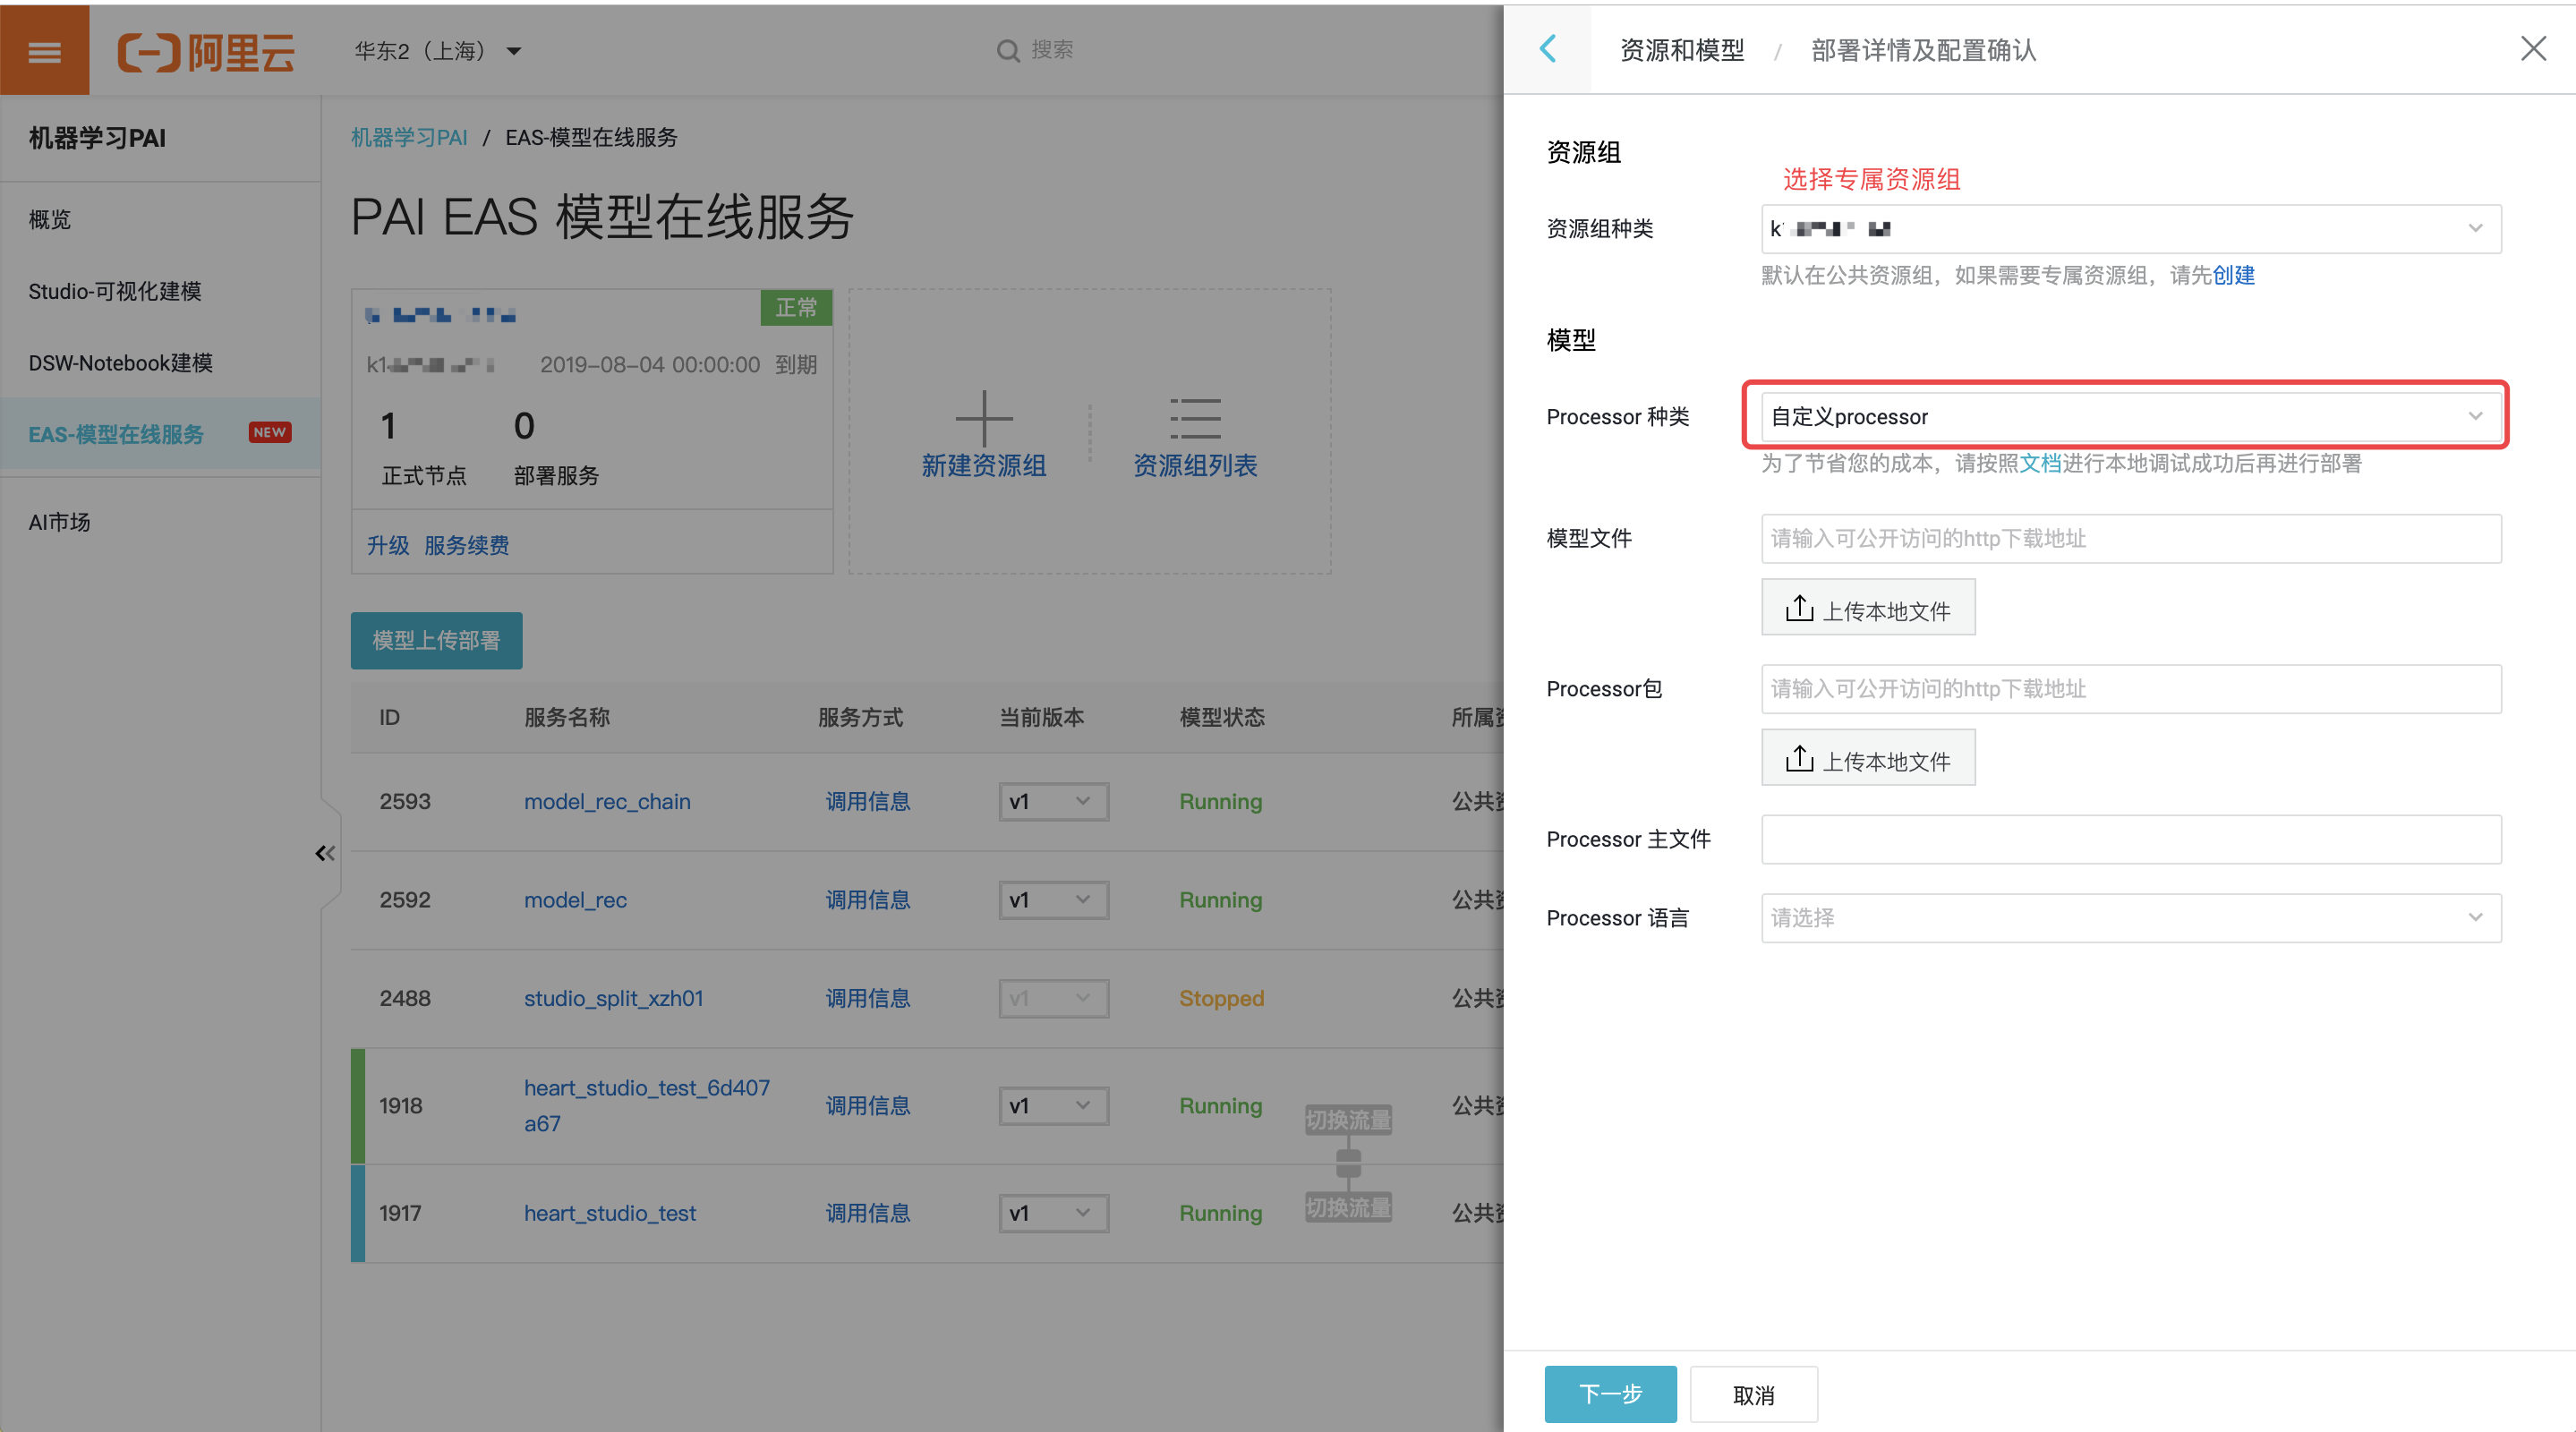Screen dimensions: 2576x1432
Task: Click the 资源和模型 step tab
Action: 1682,50
